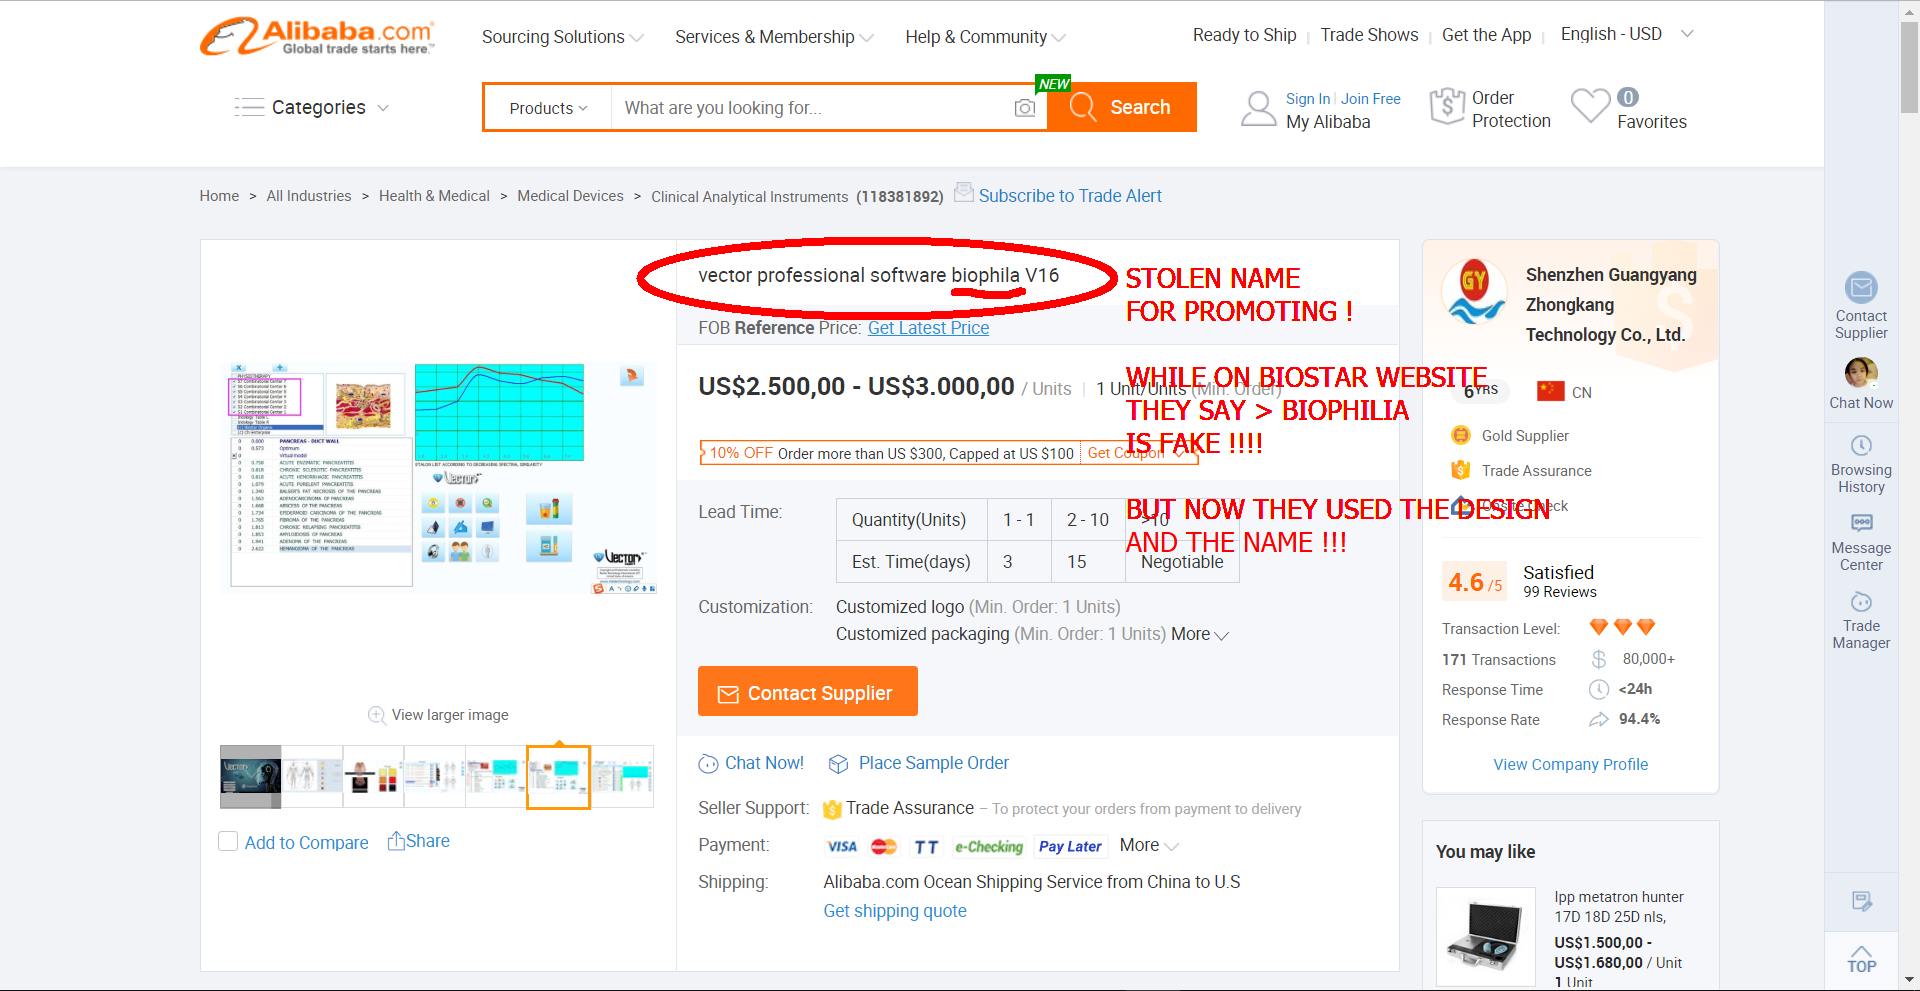
Task: Click the Order Protection shield icon
Action: (x=1447, y=106)
